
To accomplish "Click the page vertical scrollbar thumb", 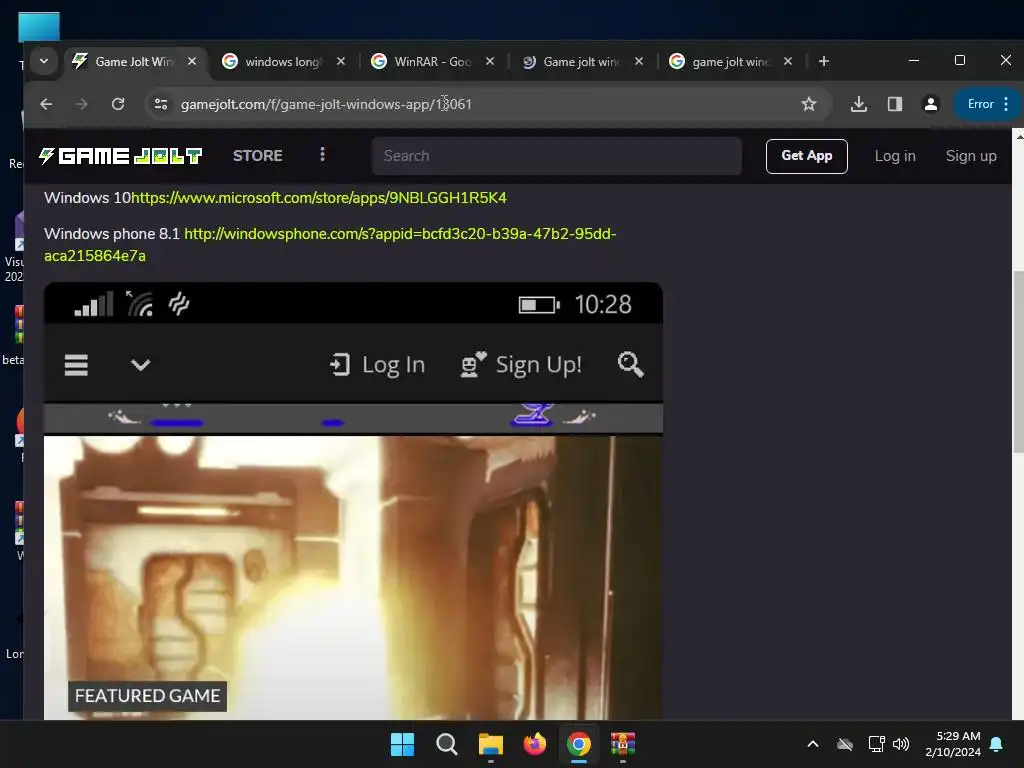I will pyautogui.click(x=1018, y=360).
